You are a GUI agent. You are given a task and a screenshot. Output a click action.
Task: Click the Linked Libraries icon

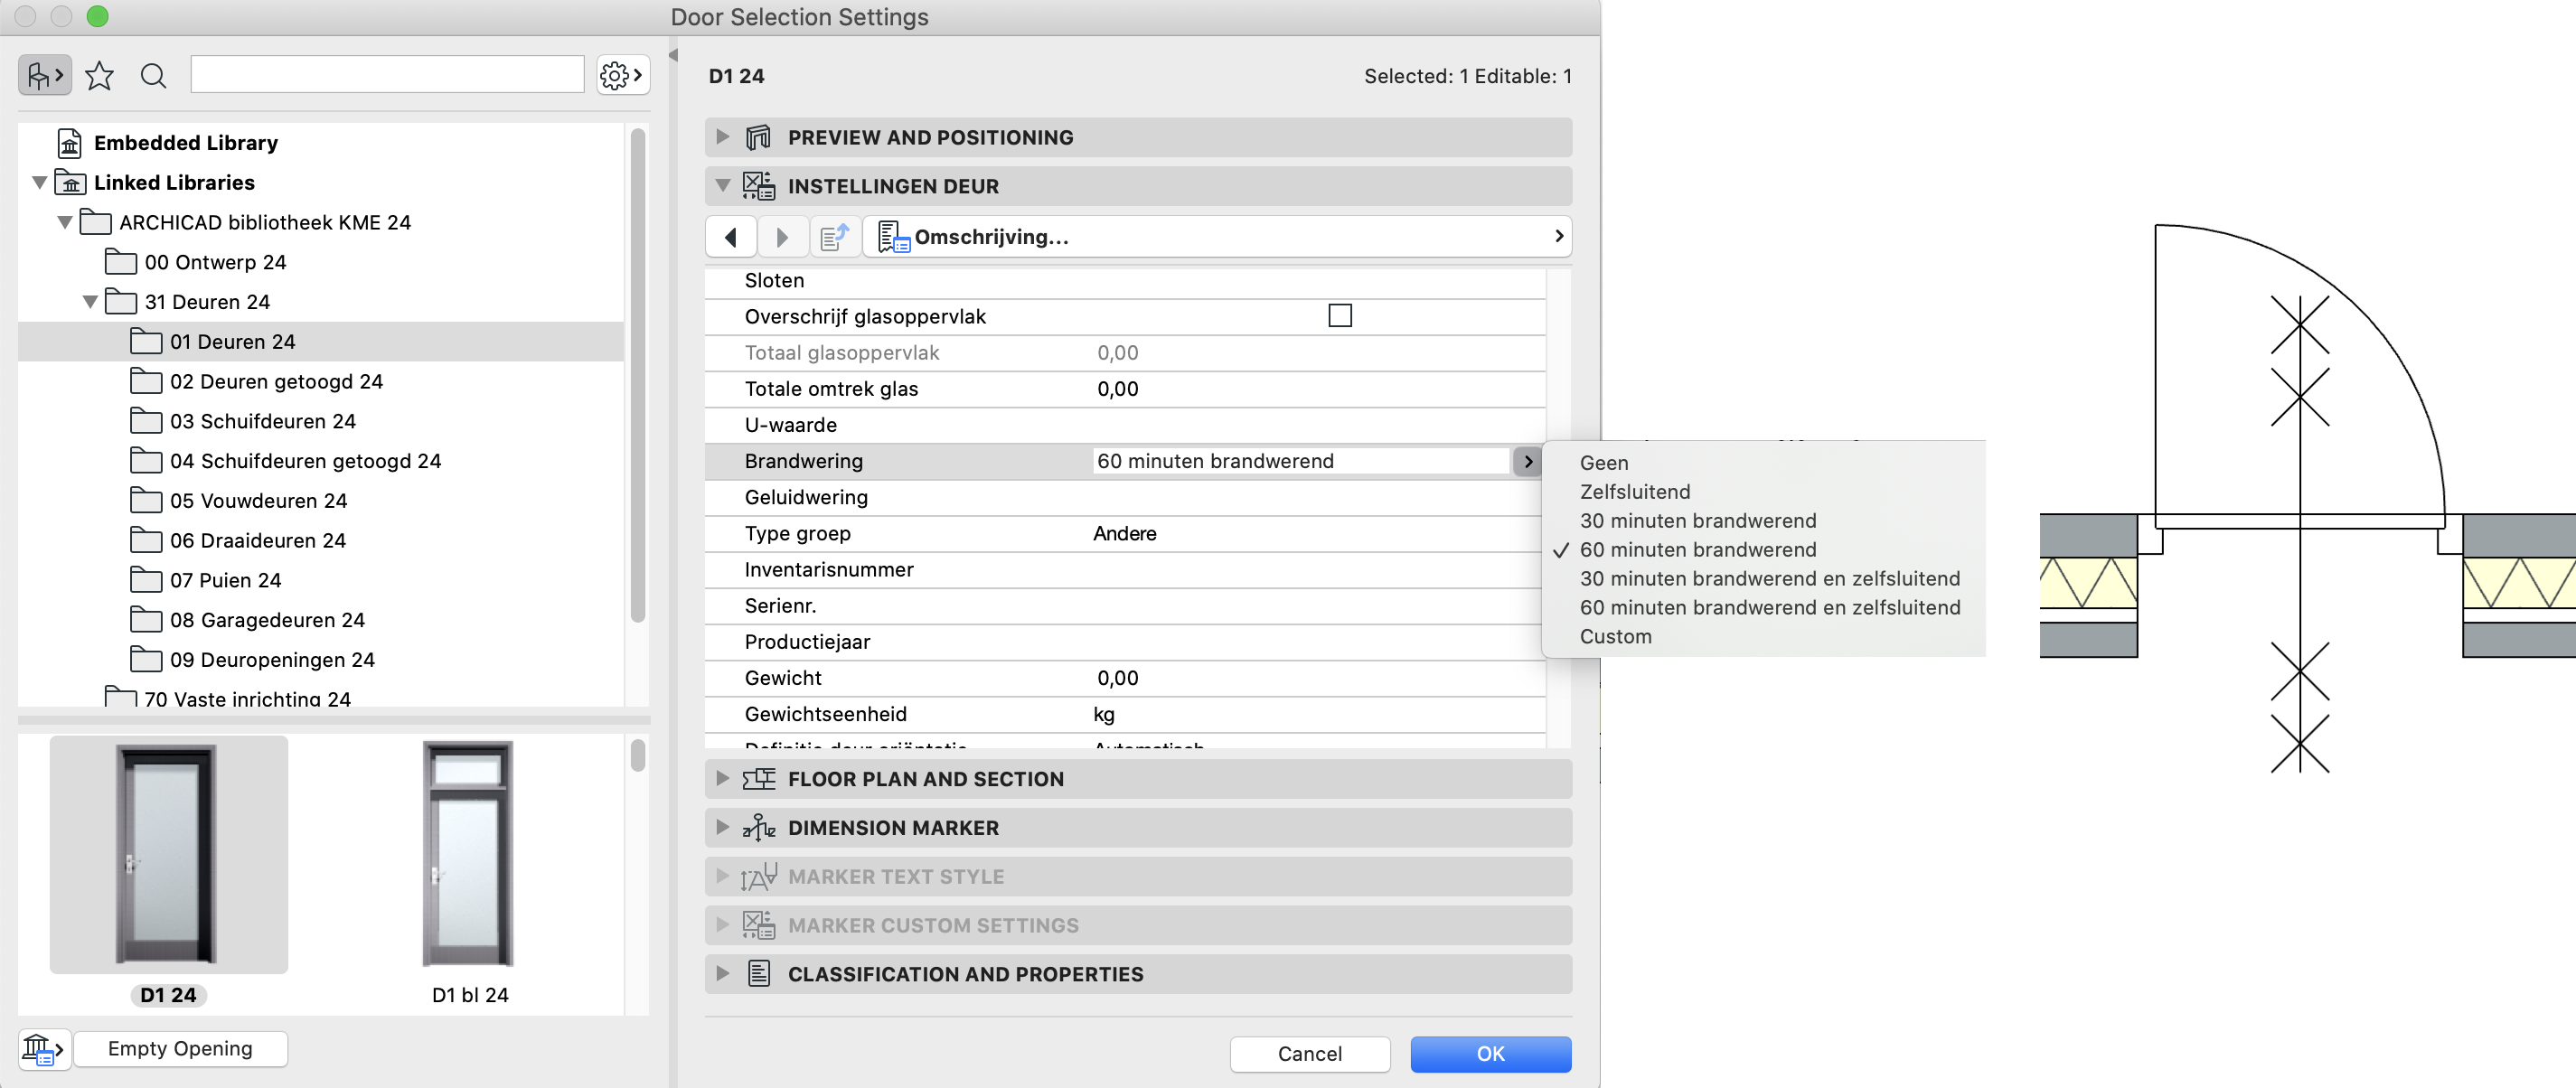(x=70, y=183)
